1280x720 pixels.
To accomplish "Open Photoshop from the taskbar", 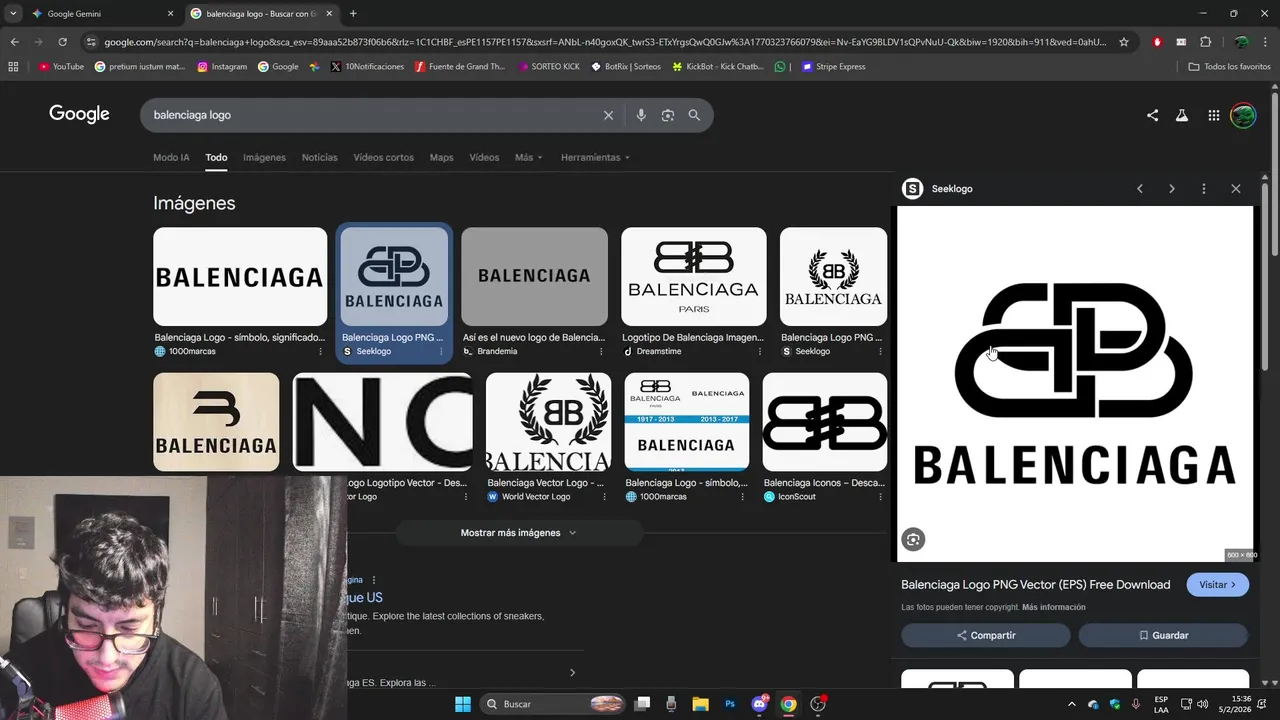I will click(730, 704).
